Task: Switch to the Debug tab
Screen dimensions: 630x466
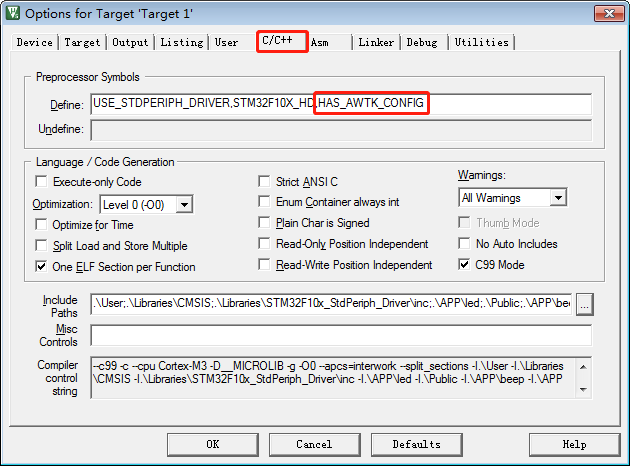Action: tap(422, 42)
